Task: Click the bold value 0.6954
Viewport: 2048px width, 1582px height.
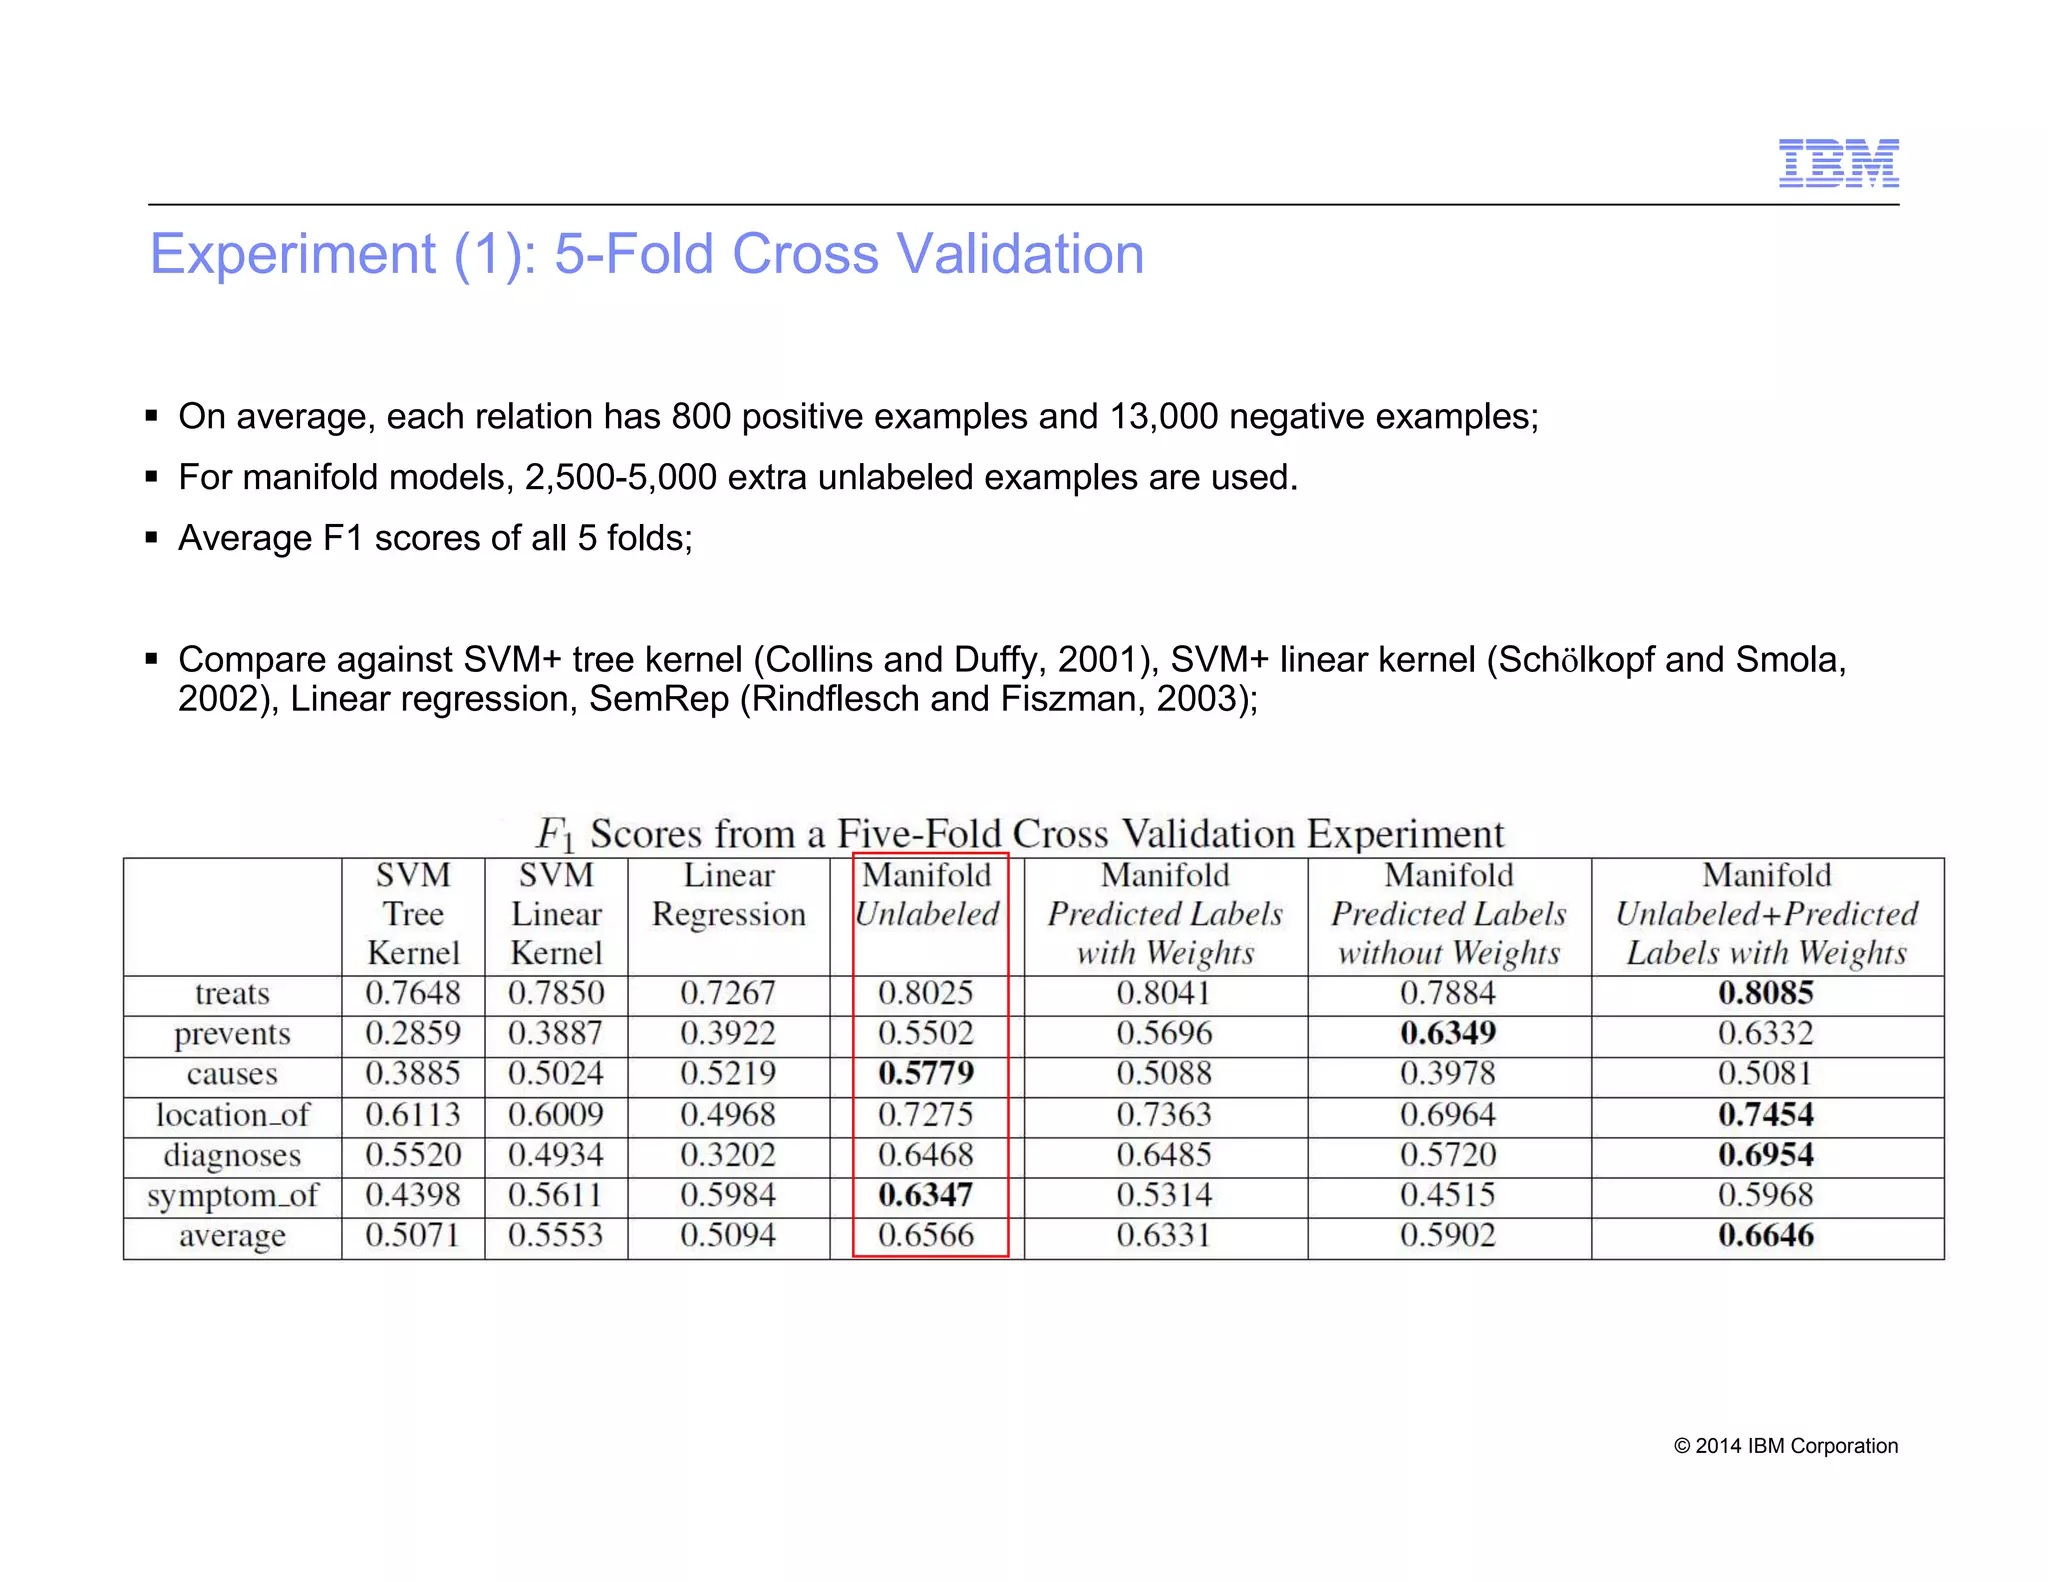Action: pos(1766,1155)
